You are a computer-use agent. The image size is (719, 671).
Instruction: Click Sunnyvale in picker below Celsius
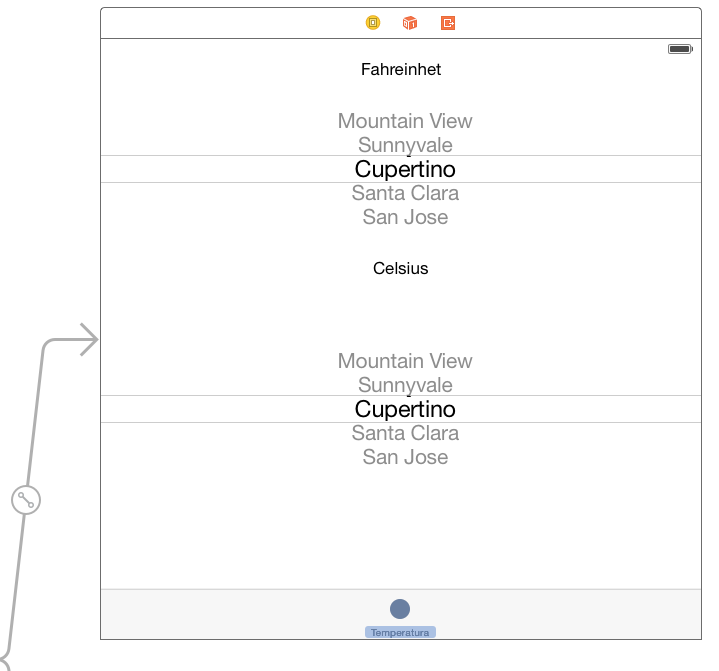click(405, 385)
